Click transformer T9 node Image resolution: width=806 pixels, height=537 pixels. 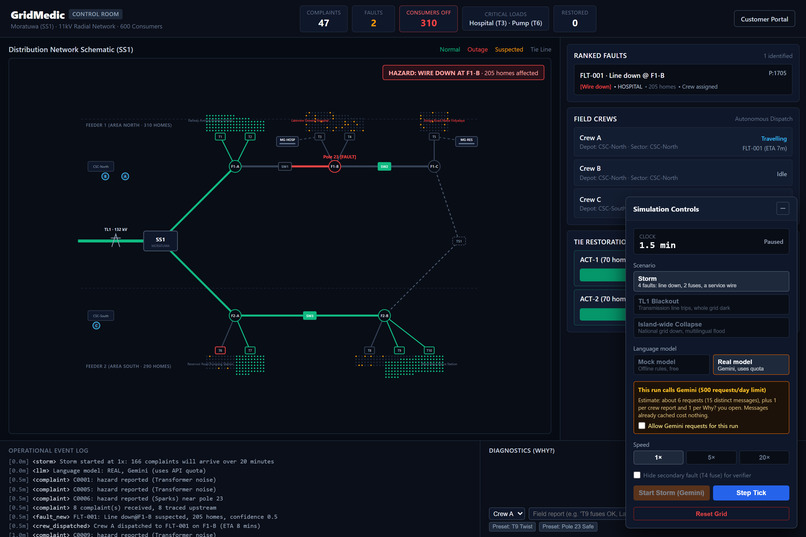399,350
